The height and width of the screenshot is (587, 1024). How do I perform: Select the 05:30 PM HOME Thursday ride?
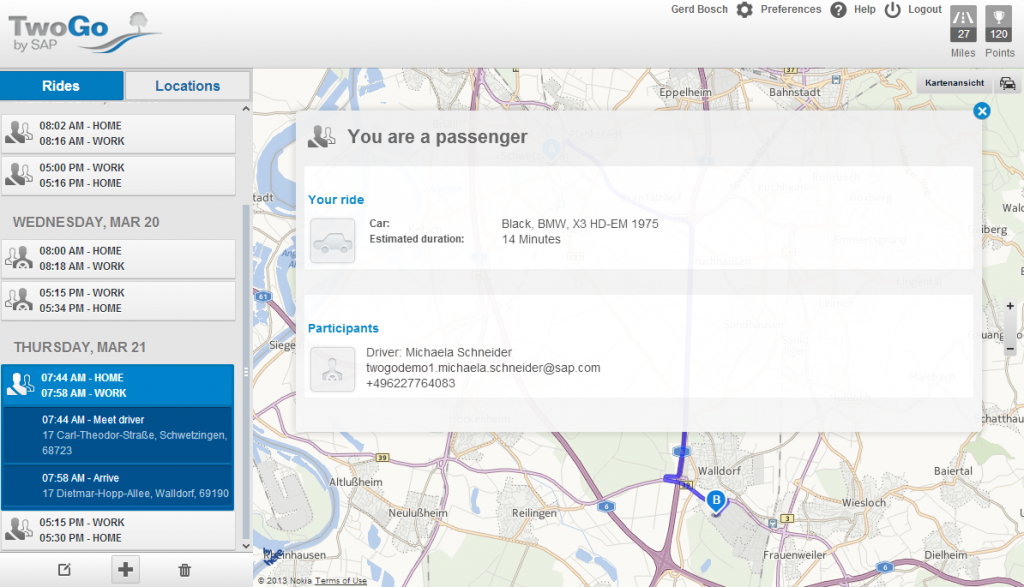[118, 530]
